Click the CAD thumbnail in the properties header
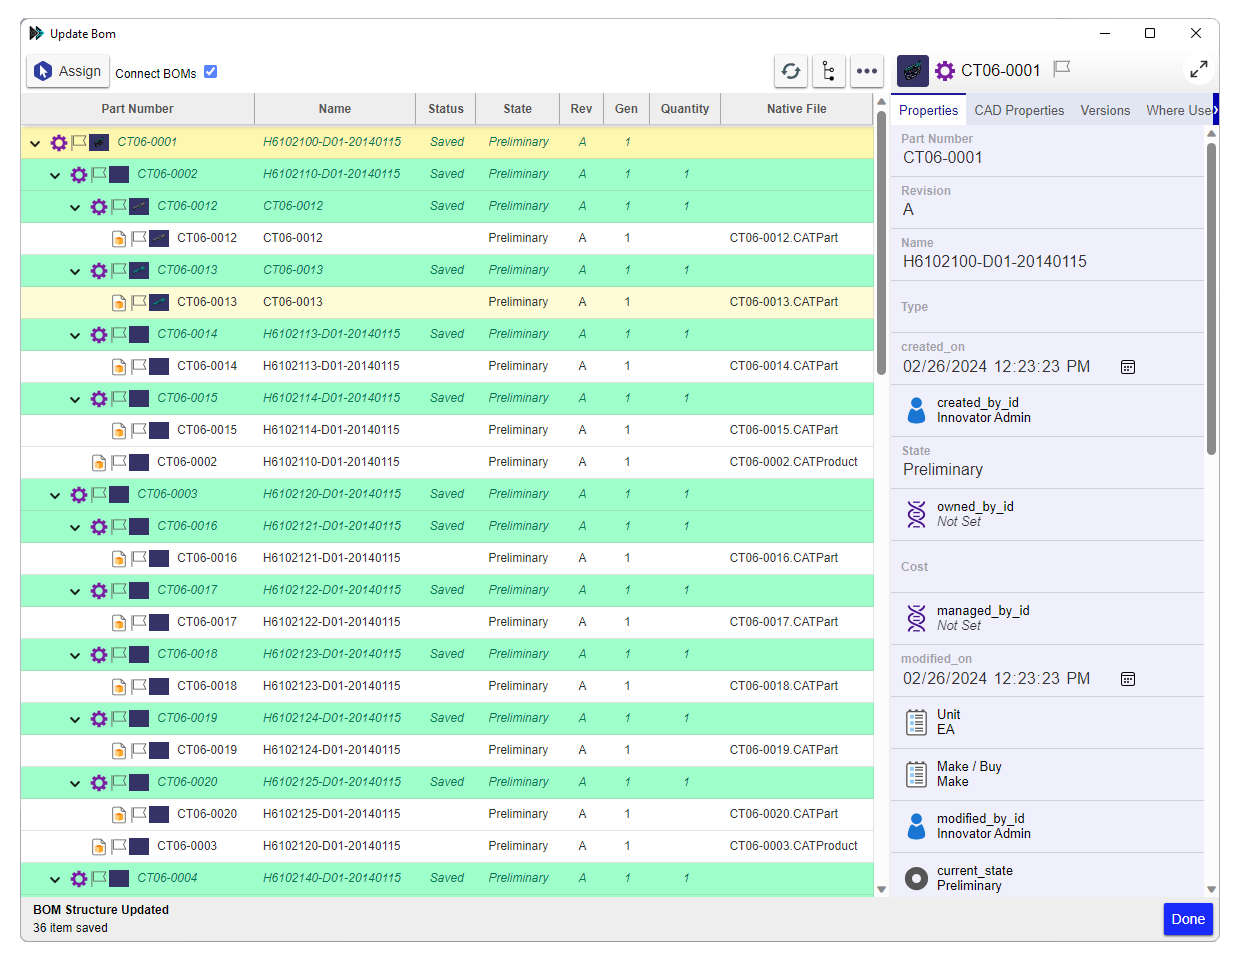This screenshot has height=962, width=1241. [913, 71]
